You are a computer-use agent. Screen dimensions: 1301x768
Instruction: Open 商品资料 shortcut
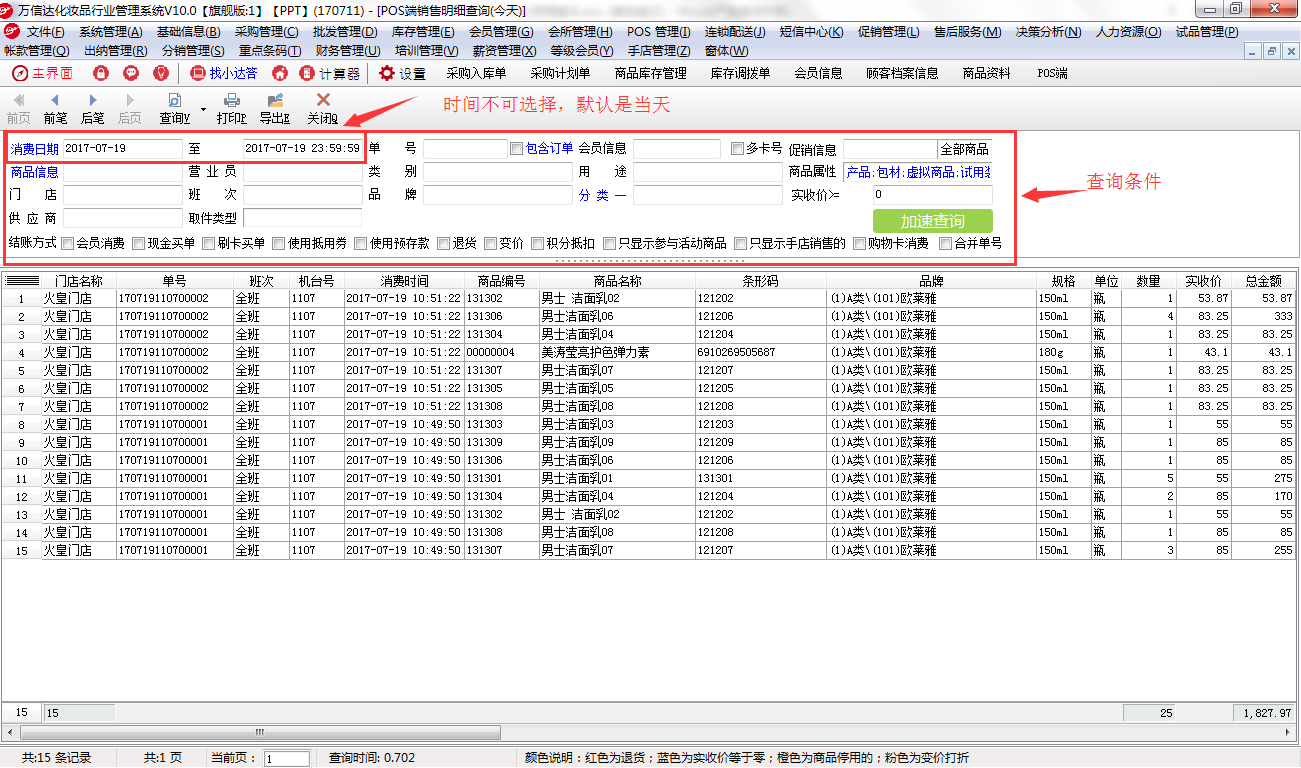[986, 73]
